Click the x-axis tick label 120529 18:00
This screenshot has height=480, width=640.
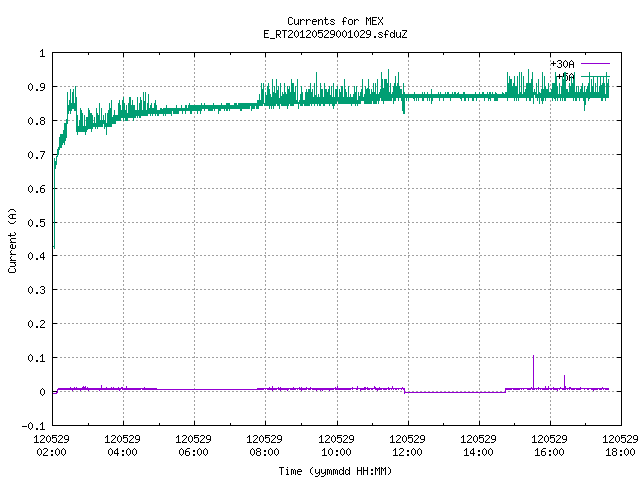click(x=620, y=445)
